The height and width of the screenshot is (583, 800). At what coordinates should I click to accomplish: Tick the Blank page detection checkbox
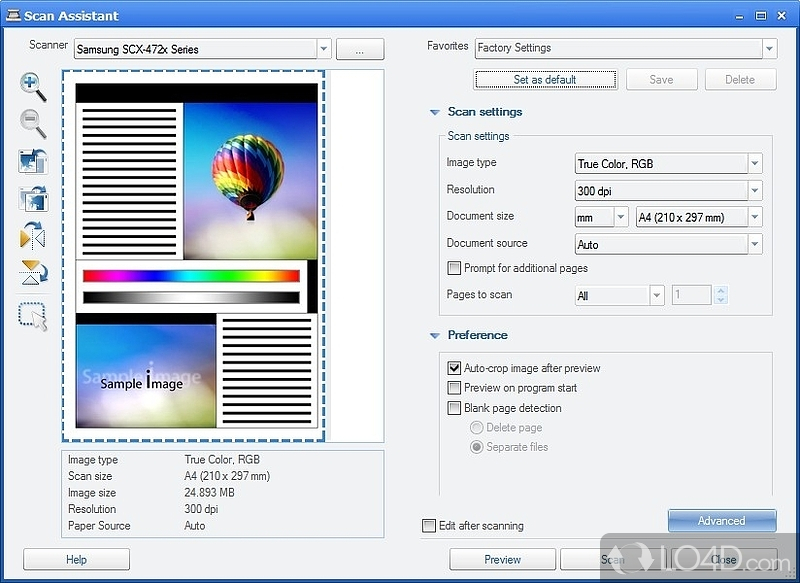(x=455, y=408)
